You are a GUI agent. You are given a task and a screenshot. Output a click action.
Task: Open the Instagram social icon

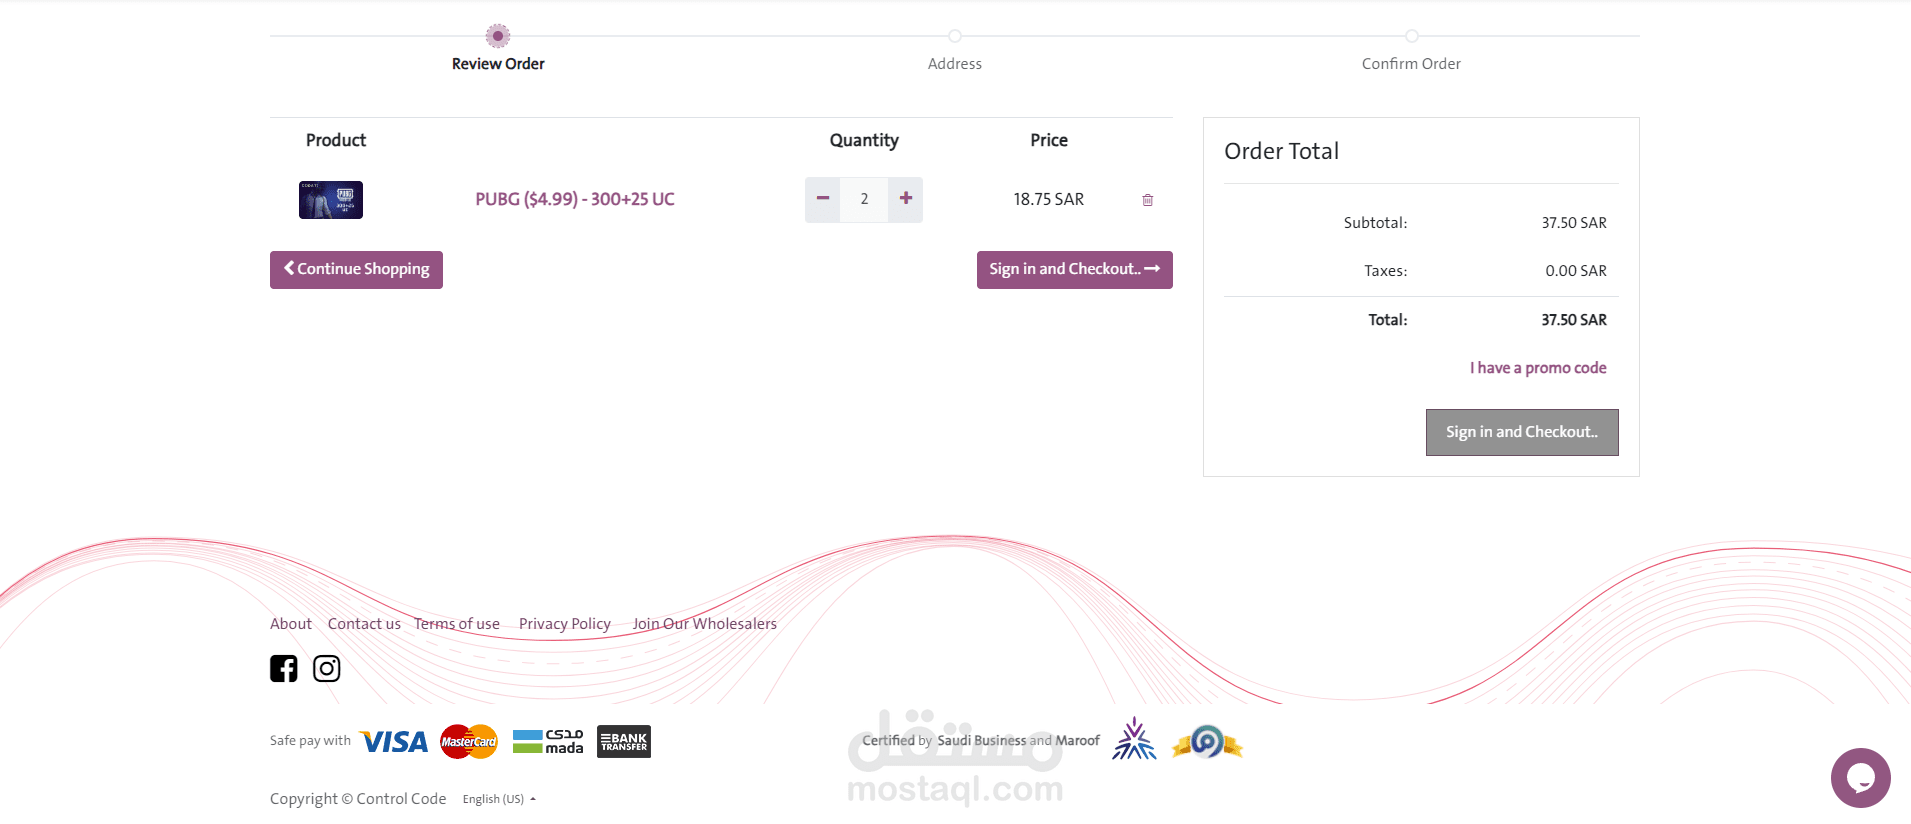[x=327, y=668]
